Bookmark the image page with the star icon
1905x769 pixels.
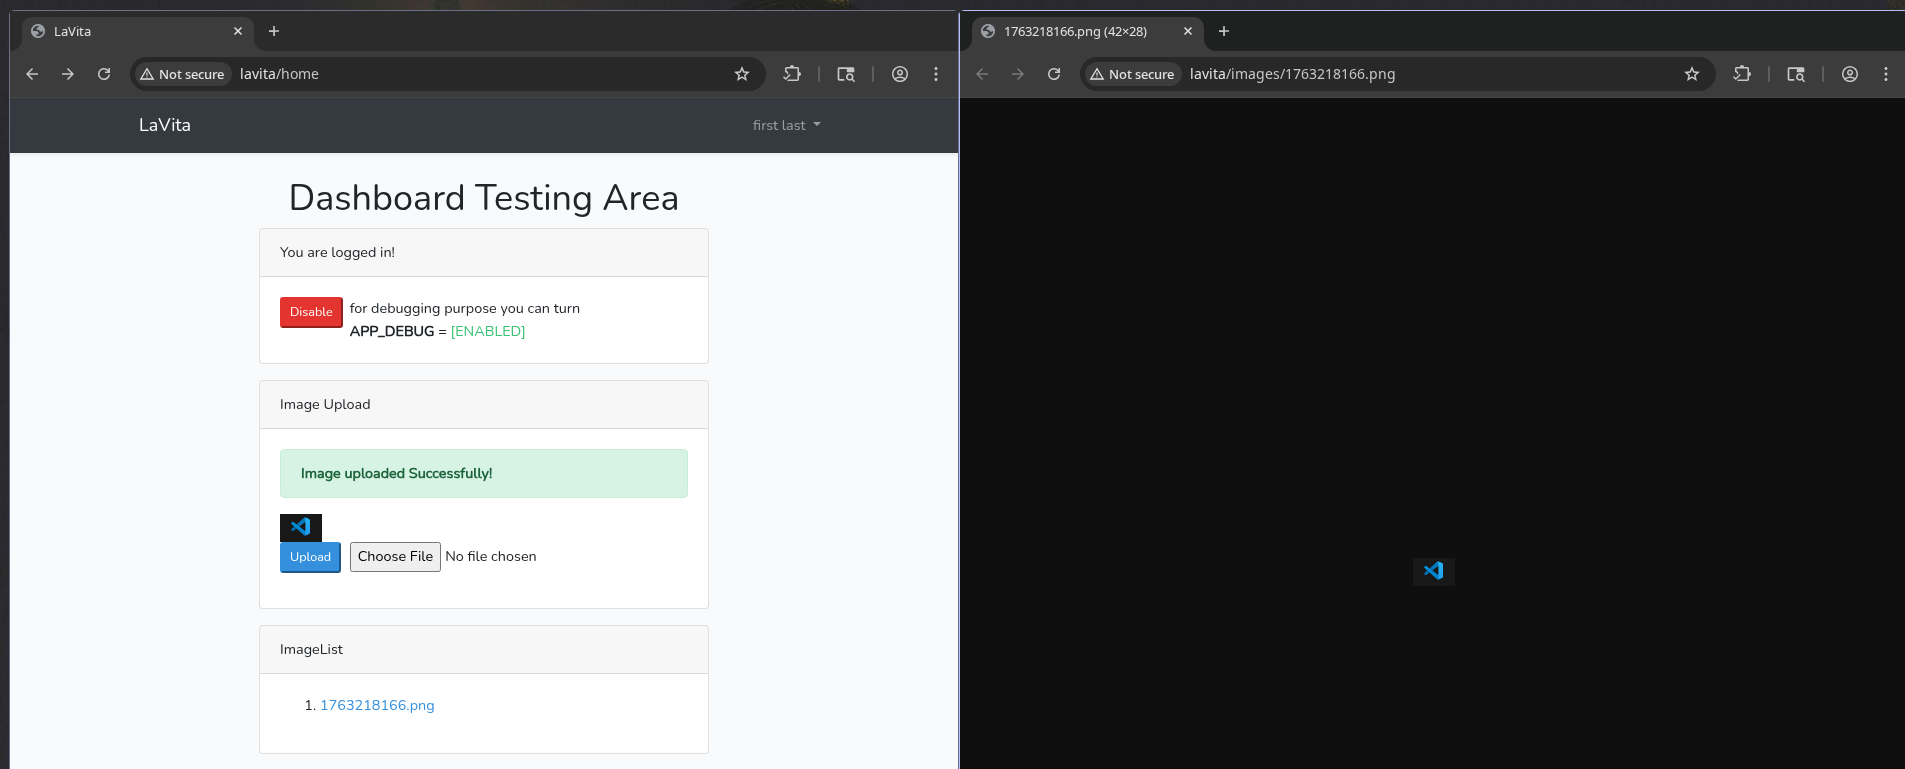pyautogui.click(x=1691, y=74)
